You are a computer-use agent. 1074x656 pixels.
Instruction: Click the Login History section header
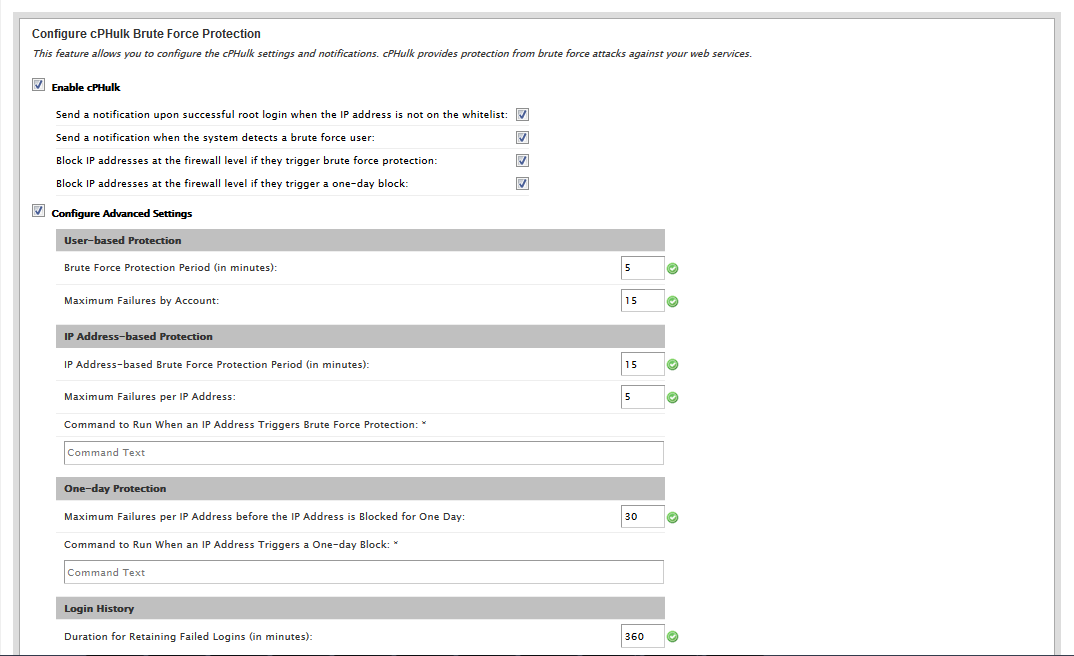coord(360,608)
